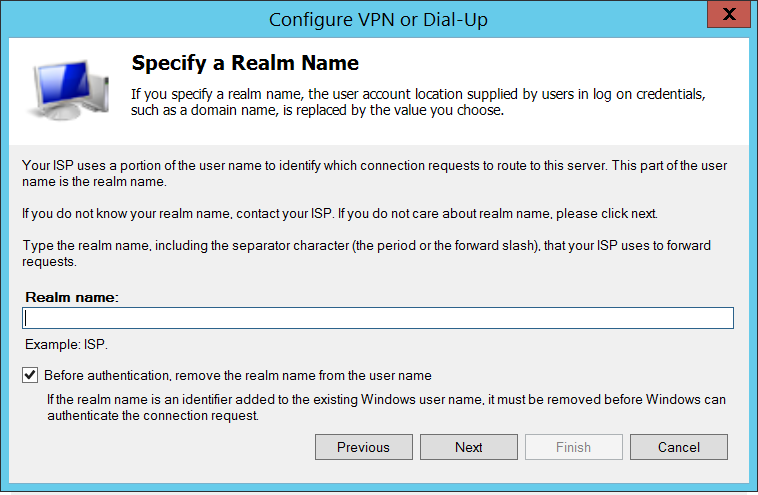Click the greyed-out Finish button

click(x=573, y=447)
